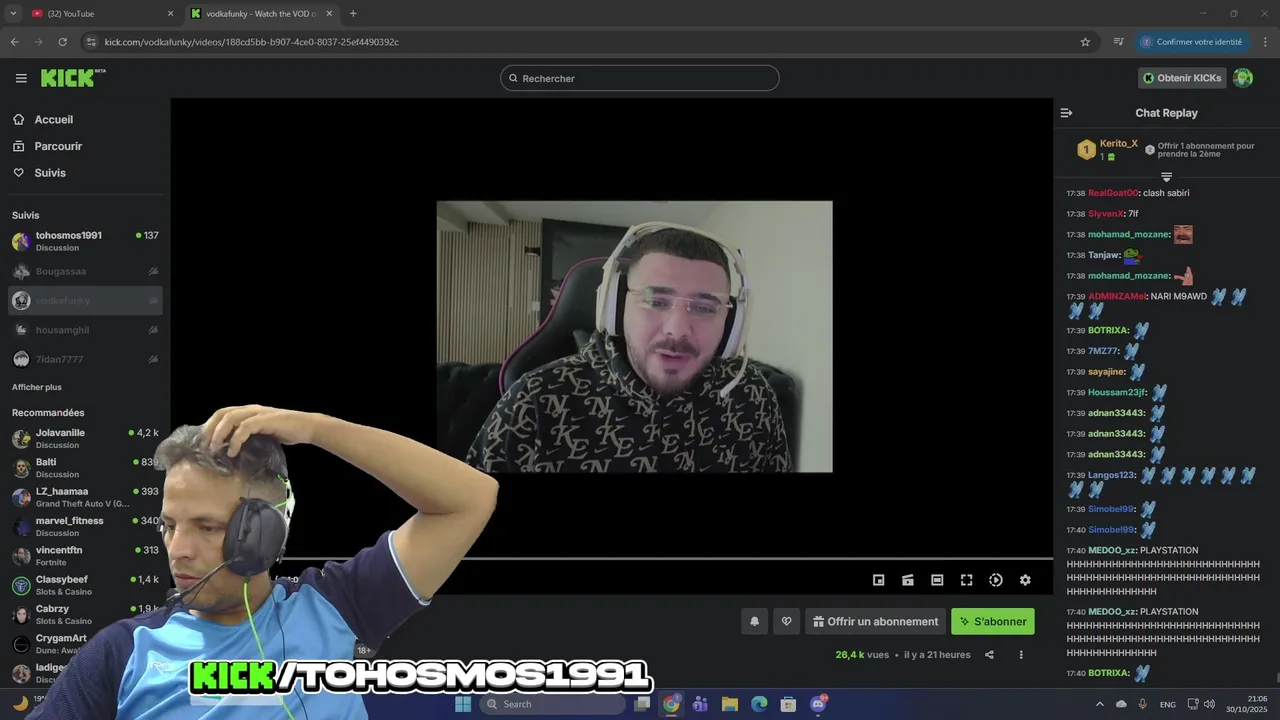
Task: Open Bougassaa followed channel
Action: tap(85, 271)
